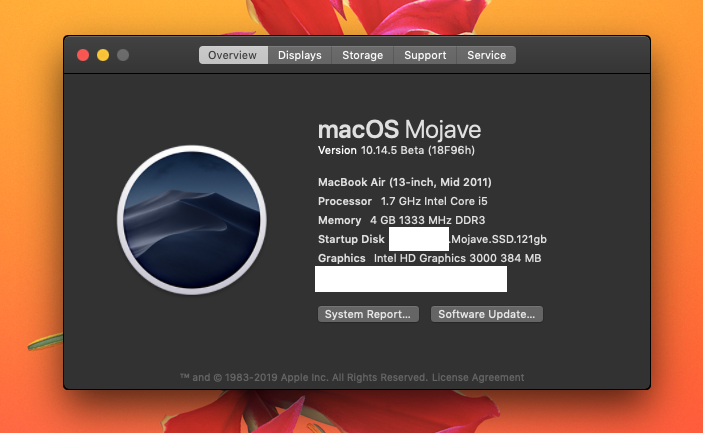The height and width of the screenshot is (433, 703).
Task: Open the Displays tab
Action: [299, 55]
